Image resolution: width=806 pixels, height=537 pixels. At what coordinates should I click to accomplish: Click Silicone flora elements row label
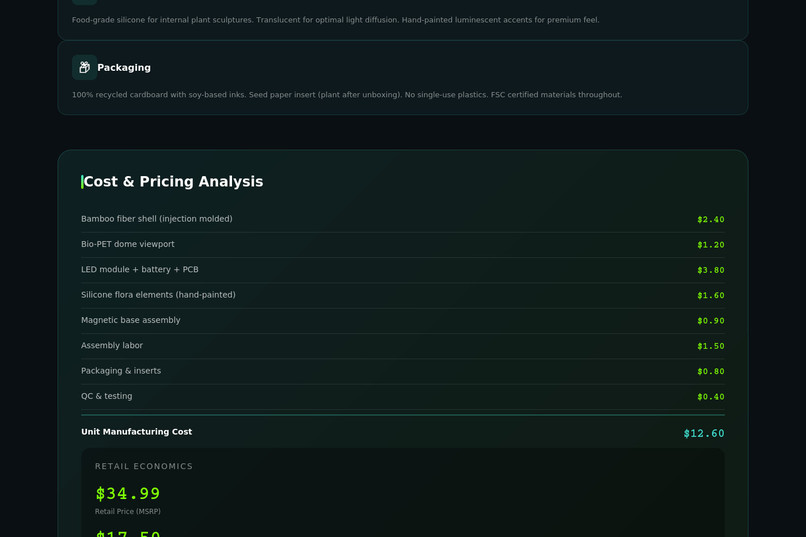(158, 295)
